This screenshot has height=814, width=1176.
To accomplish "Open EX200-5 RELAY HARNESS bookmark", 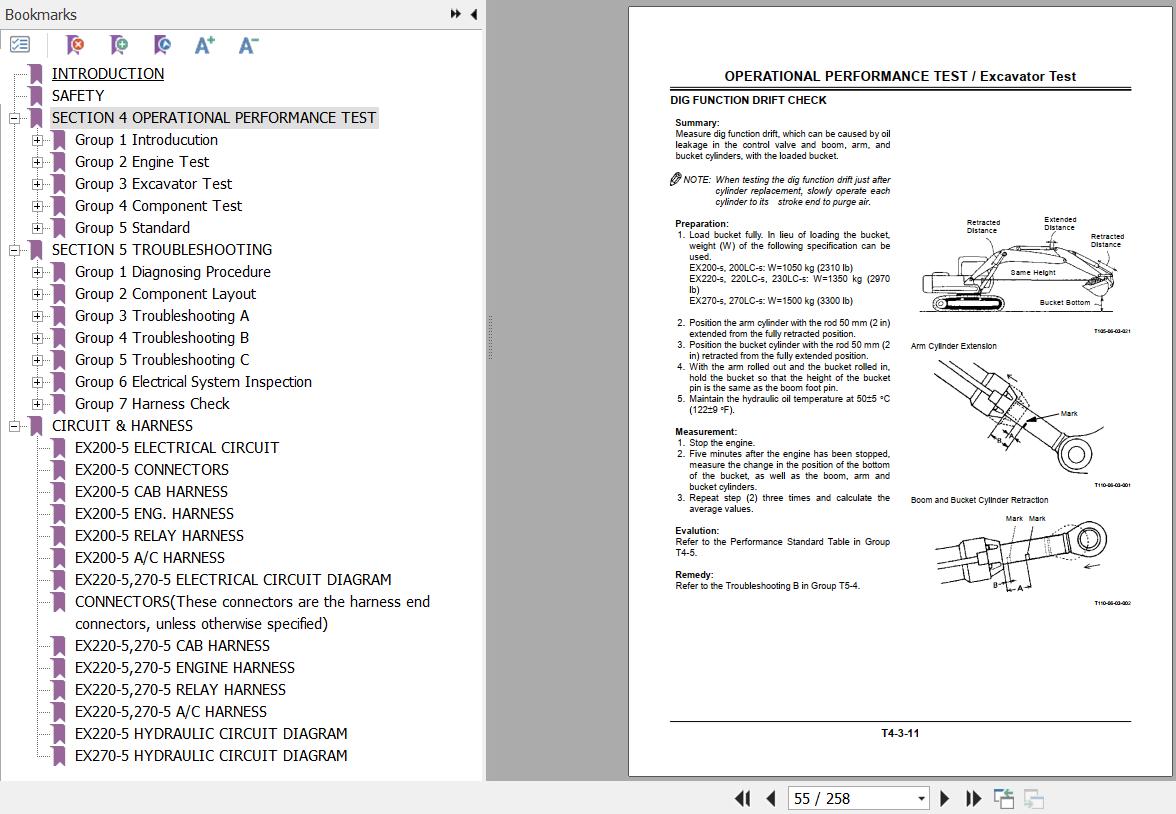I will tap(160, 536).
